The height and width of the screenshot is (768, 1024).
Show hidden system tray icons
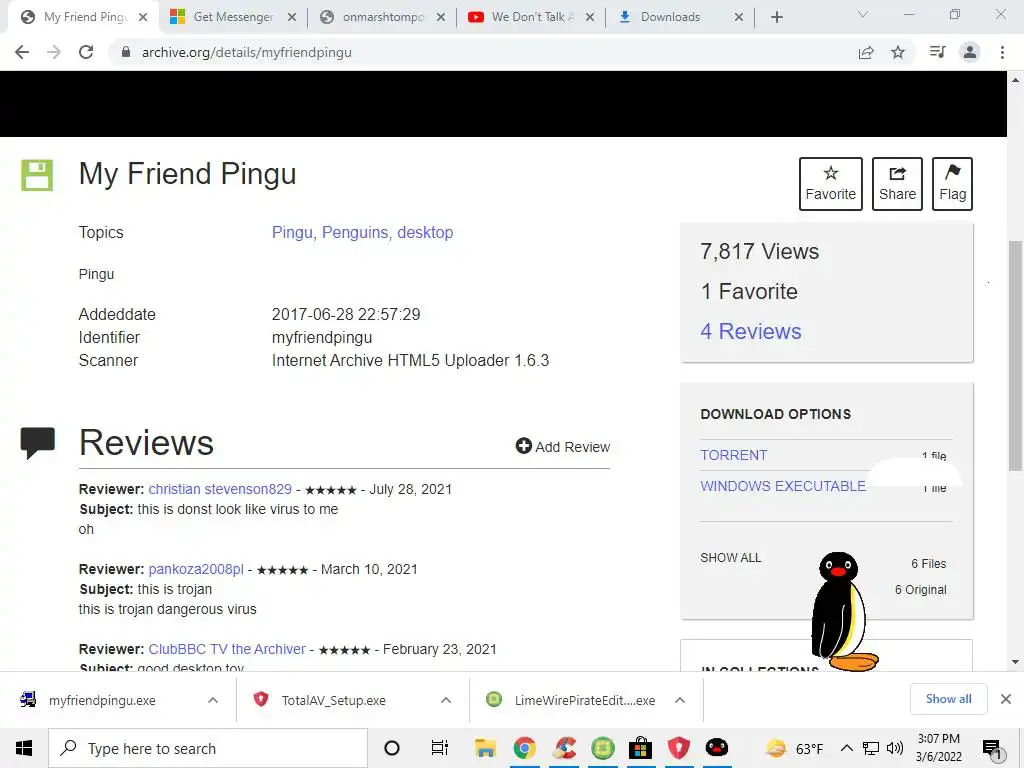click(x=846, y=748)
